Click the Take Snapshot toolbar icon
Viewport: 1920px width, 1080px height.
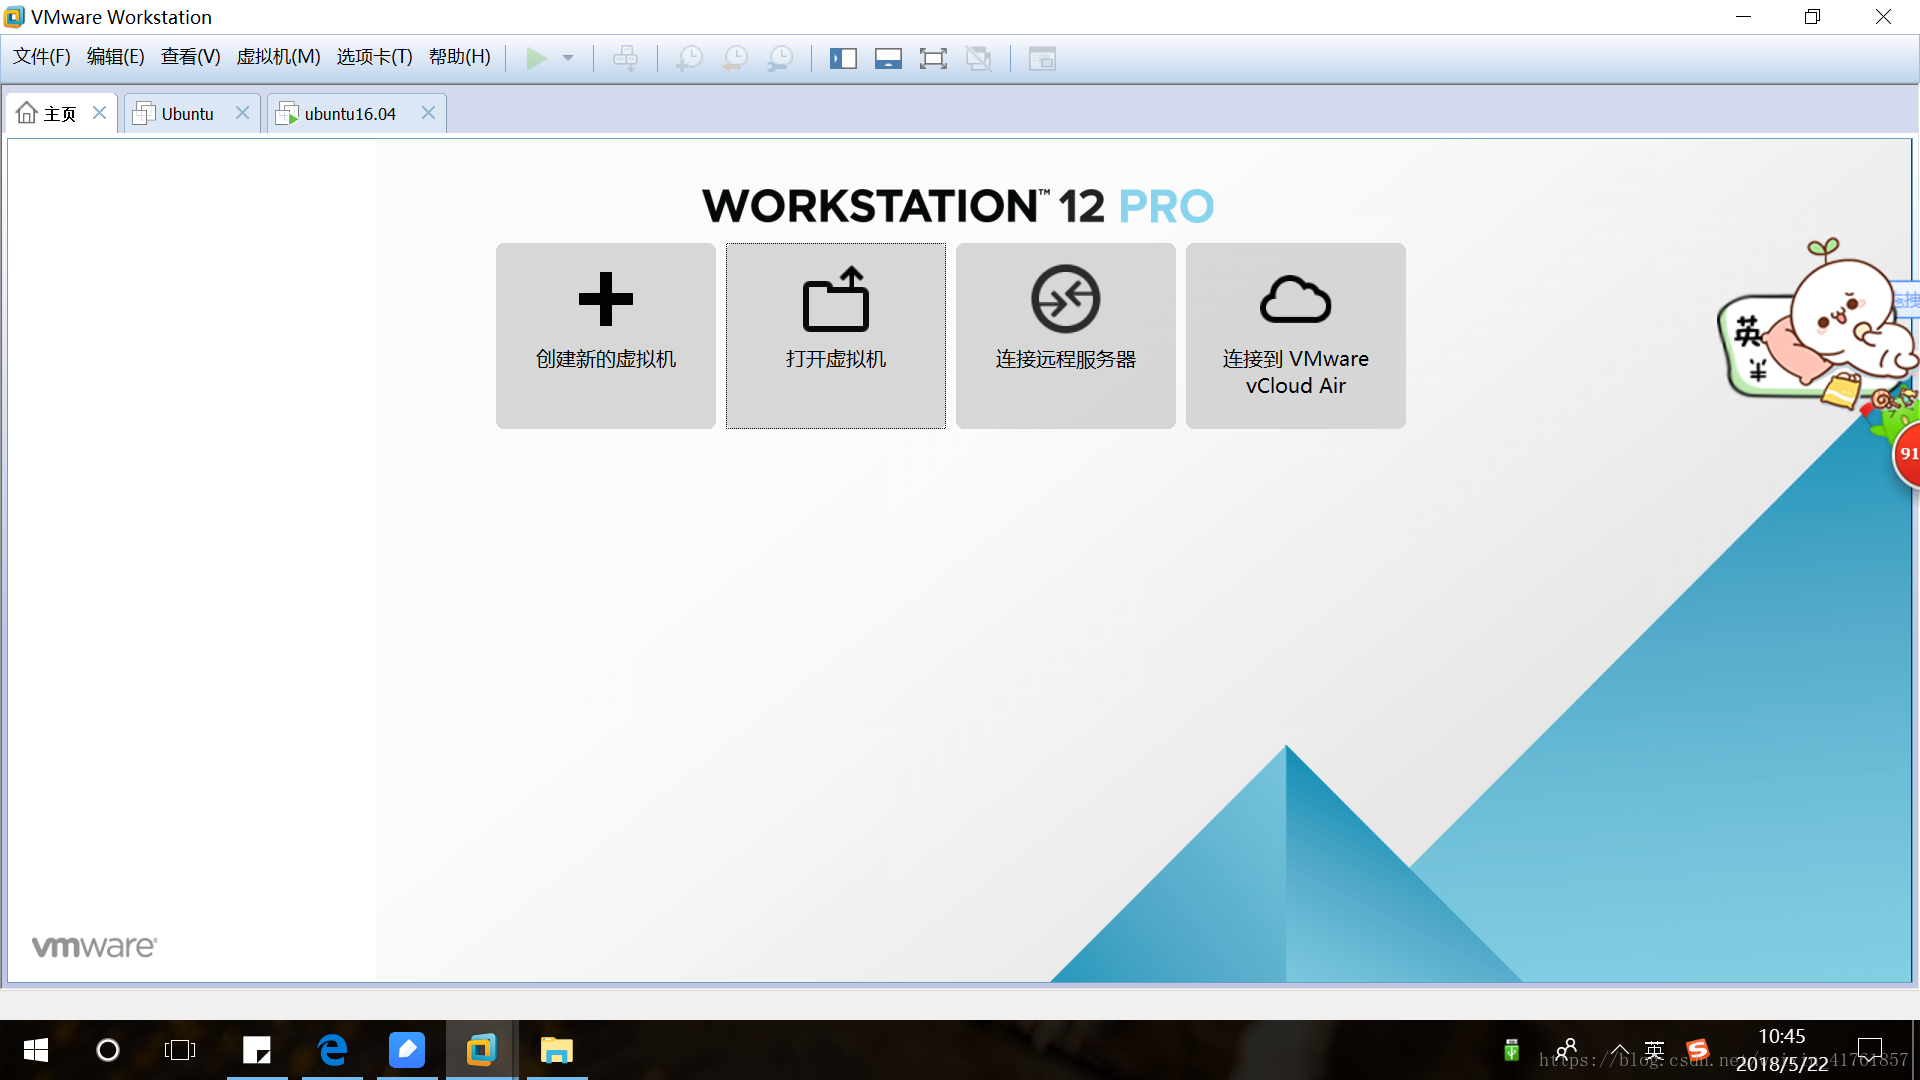point(689,58)
